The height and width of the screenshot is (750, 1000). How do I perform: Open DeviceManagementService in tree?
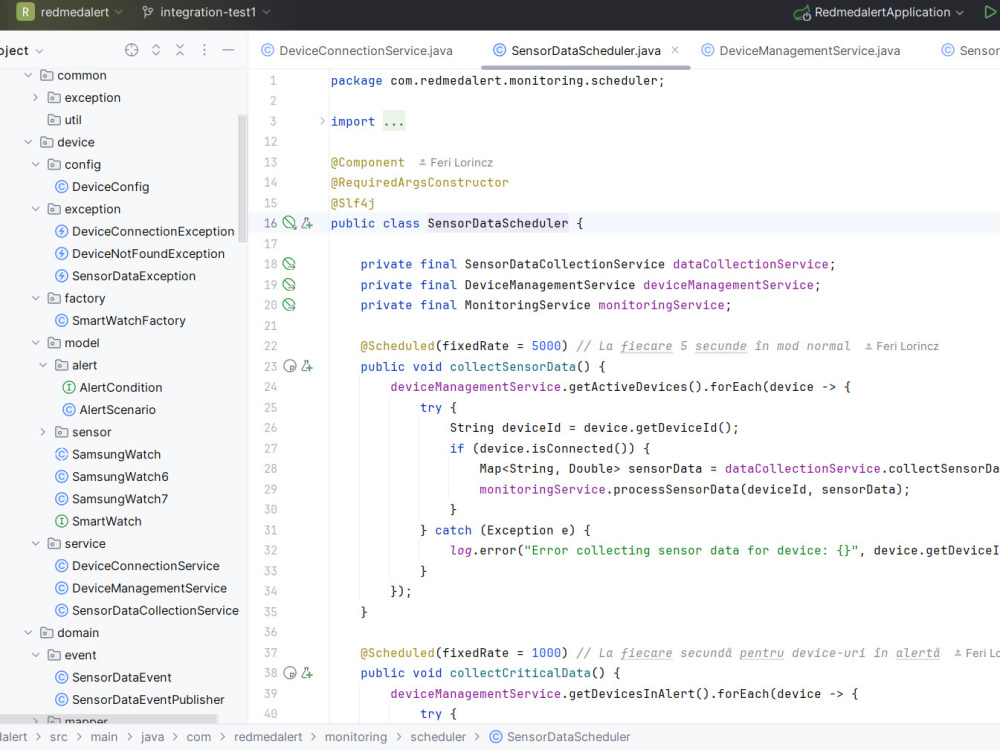(141, 588)
